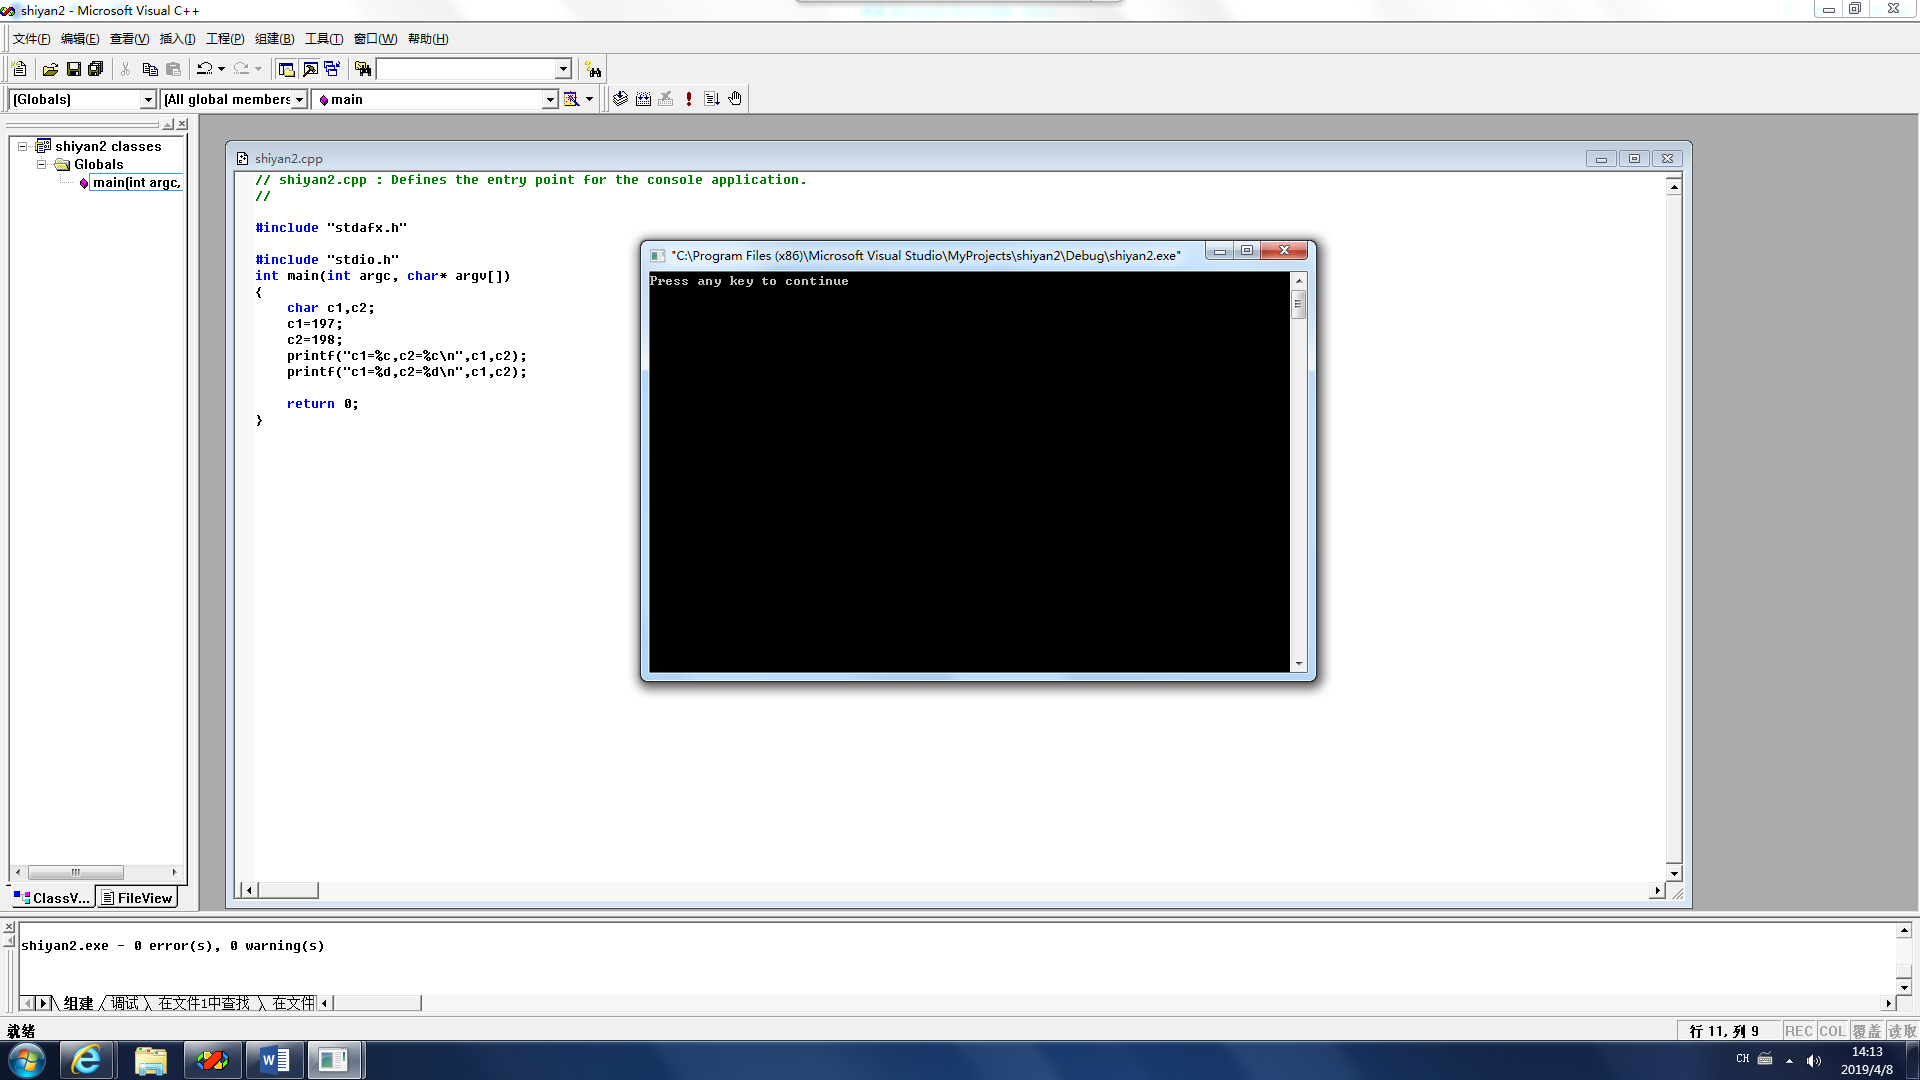Viewport: 1920px width, 1080px height.
Task: Select the 调试 output tab
Action: [125, 1003]
